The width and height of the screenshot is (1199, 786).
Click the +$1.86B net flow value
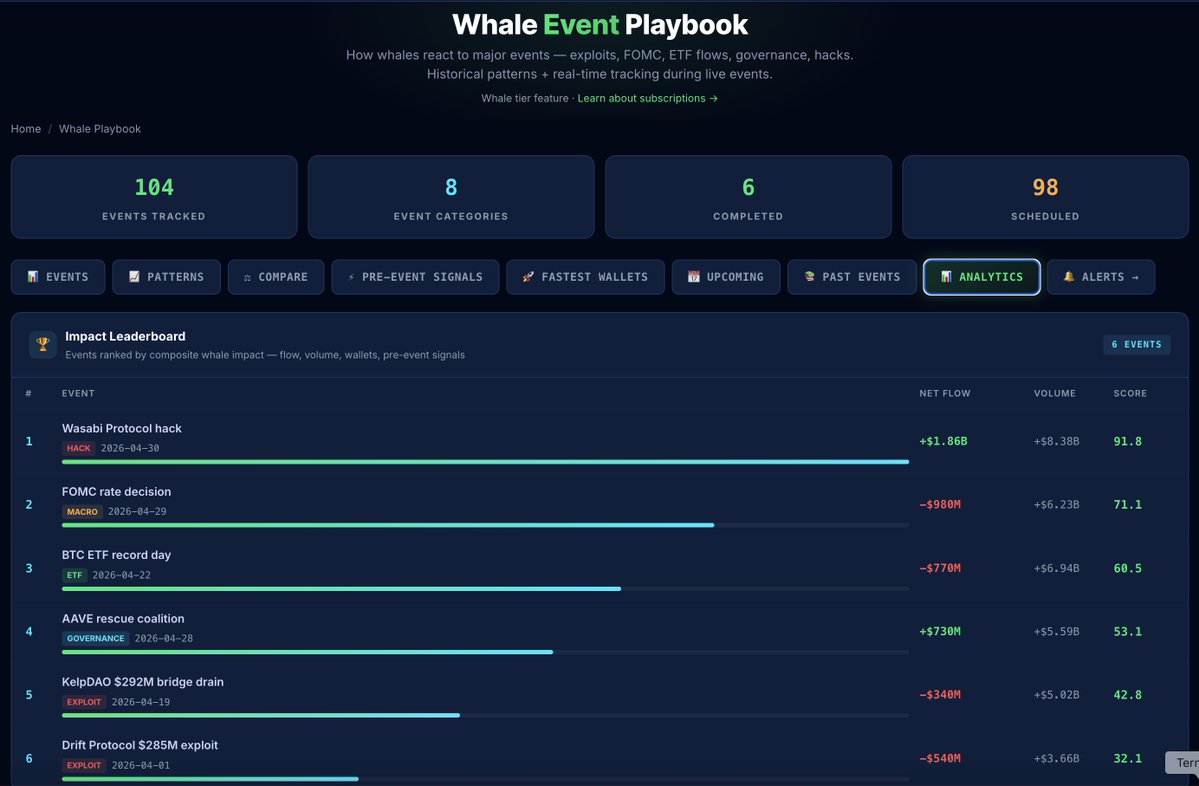pyautogui.click(x=943, y=441)
